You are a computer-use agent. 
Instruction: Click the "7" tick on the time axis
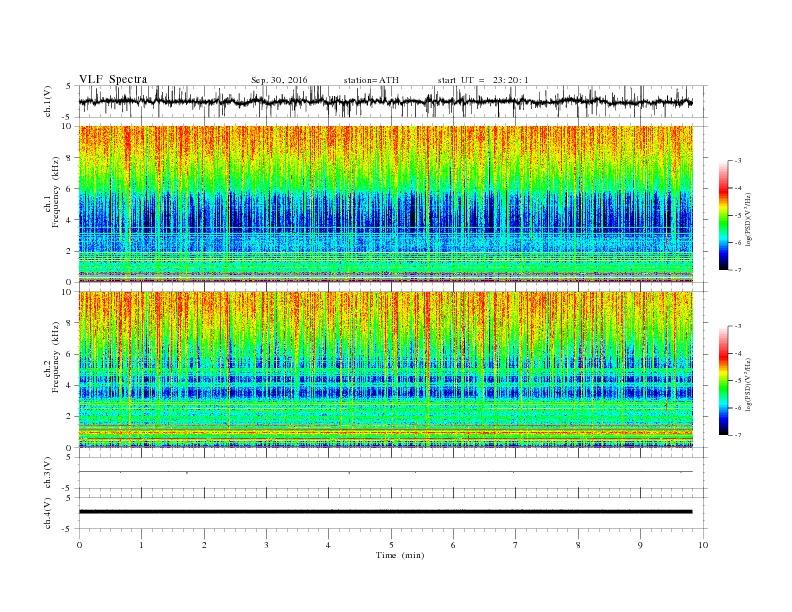(x=516, y=545)
